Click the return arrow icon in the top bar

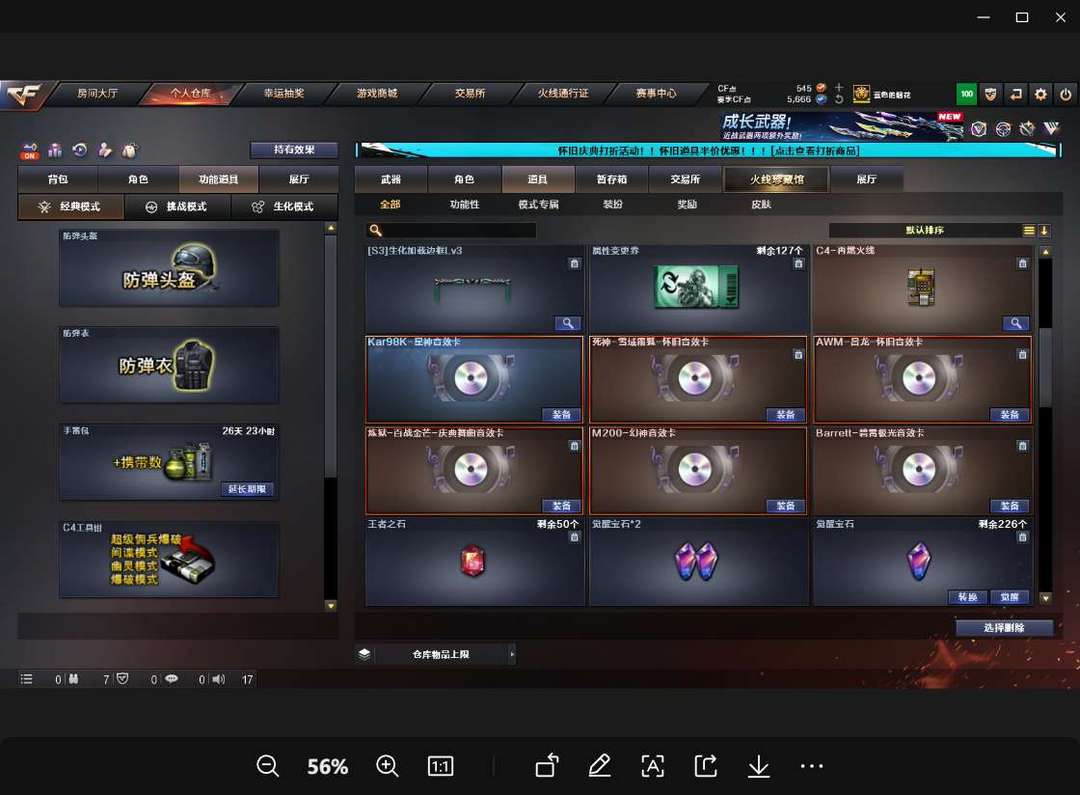pos(1016,94)
